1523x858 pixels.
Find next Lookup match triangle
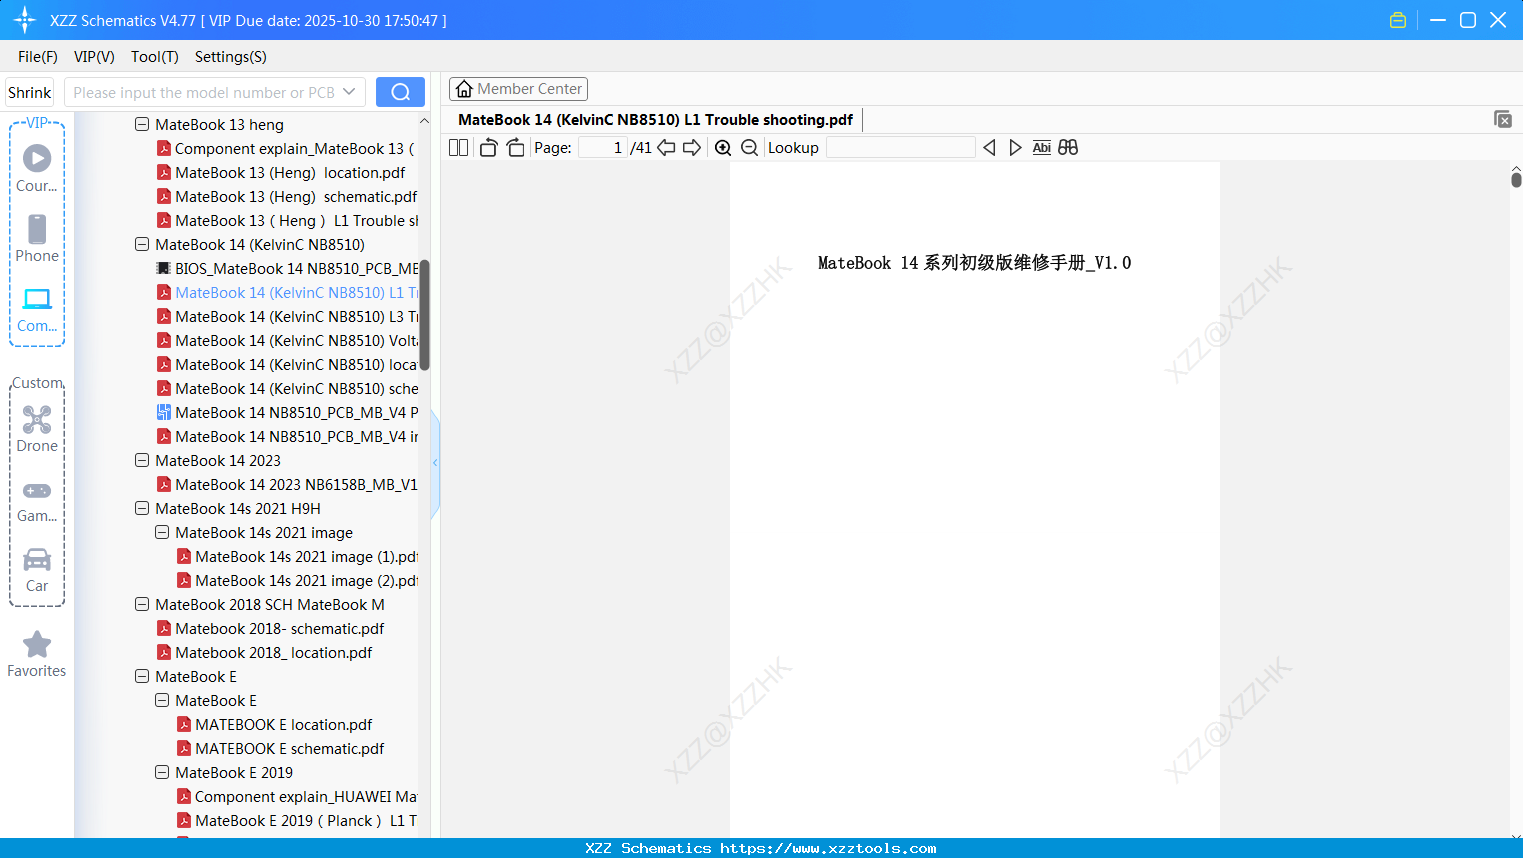click(x=1015, y=148)
